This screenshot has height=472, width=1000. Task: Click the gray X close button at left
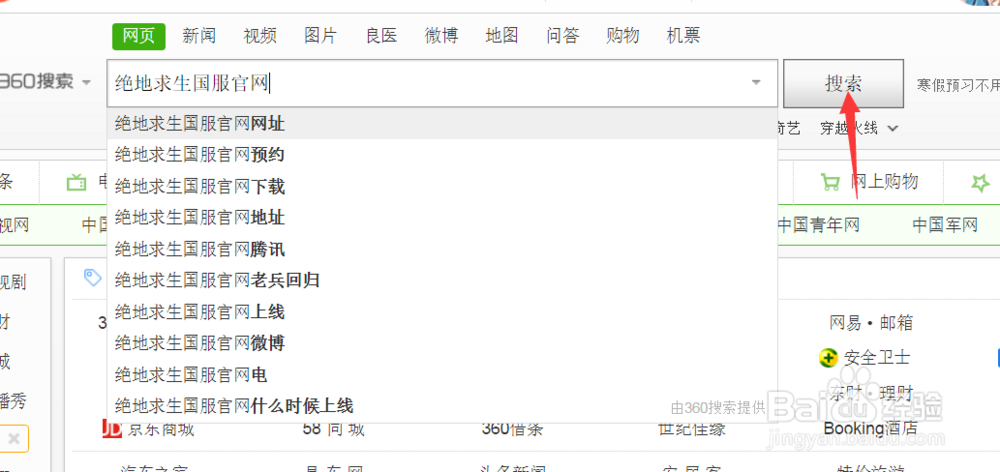click(x=14, y=439)
